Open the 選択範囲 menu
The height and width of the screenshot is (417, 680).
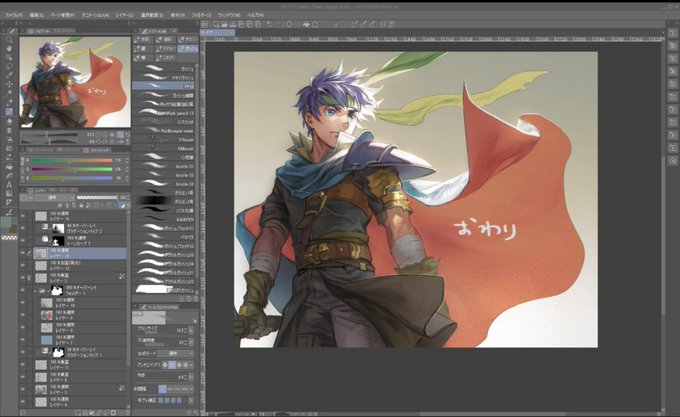152,15
